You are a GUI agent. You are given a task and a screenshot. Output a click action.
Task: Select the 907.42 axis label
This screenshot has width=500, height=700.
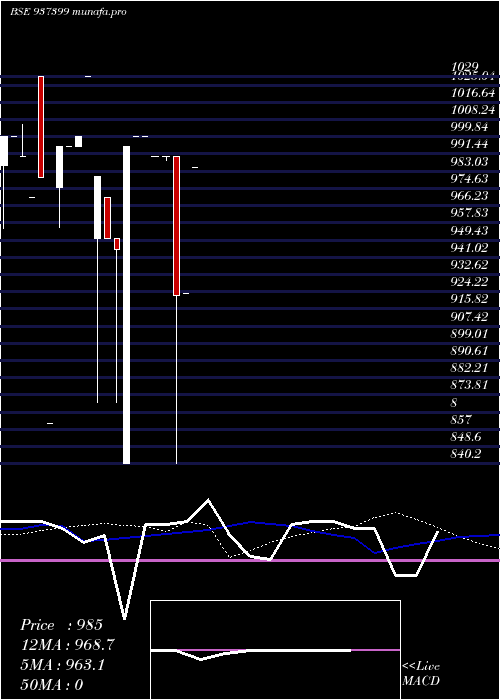469,317
